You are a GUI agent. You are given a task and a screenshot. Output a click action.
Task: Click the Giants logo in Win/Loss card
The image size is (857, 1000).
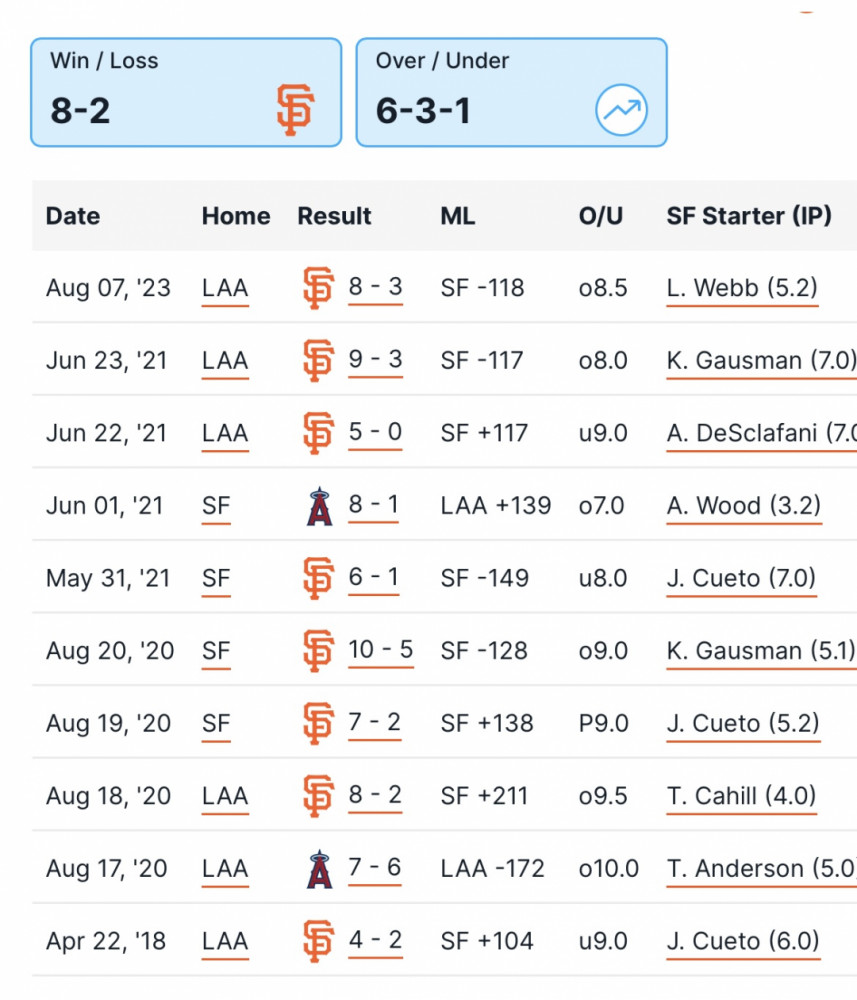[x=295, y=110]
